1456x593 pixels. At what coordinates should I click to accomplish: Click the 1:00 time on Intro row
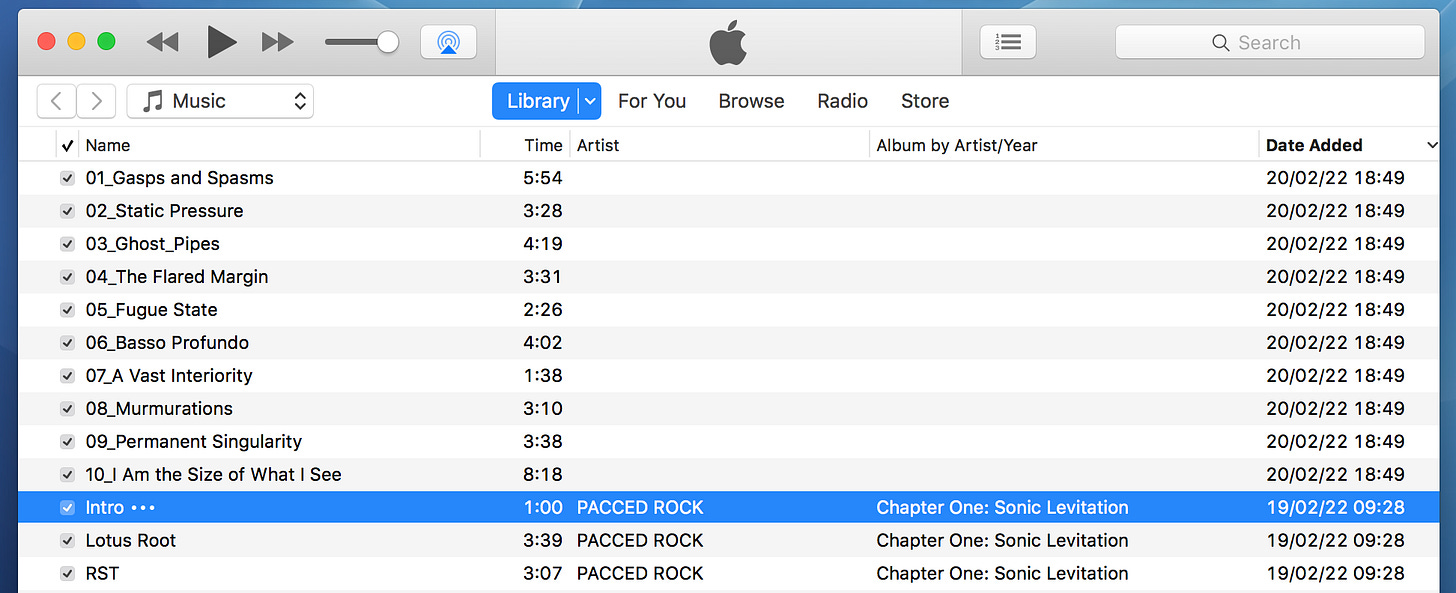[543, 508]
